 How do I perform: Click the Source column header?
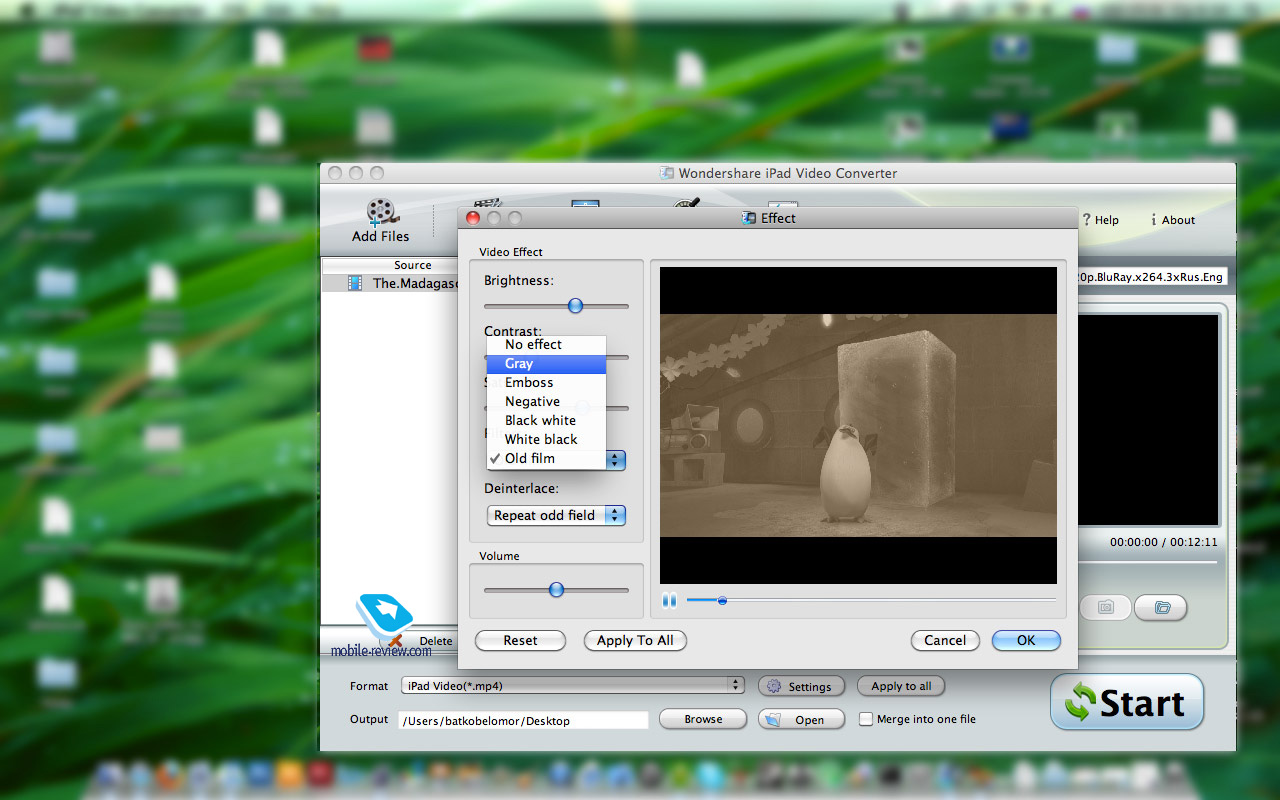tap(413, 265)
